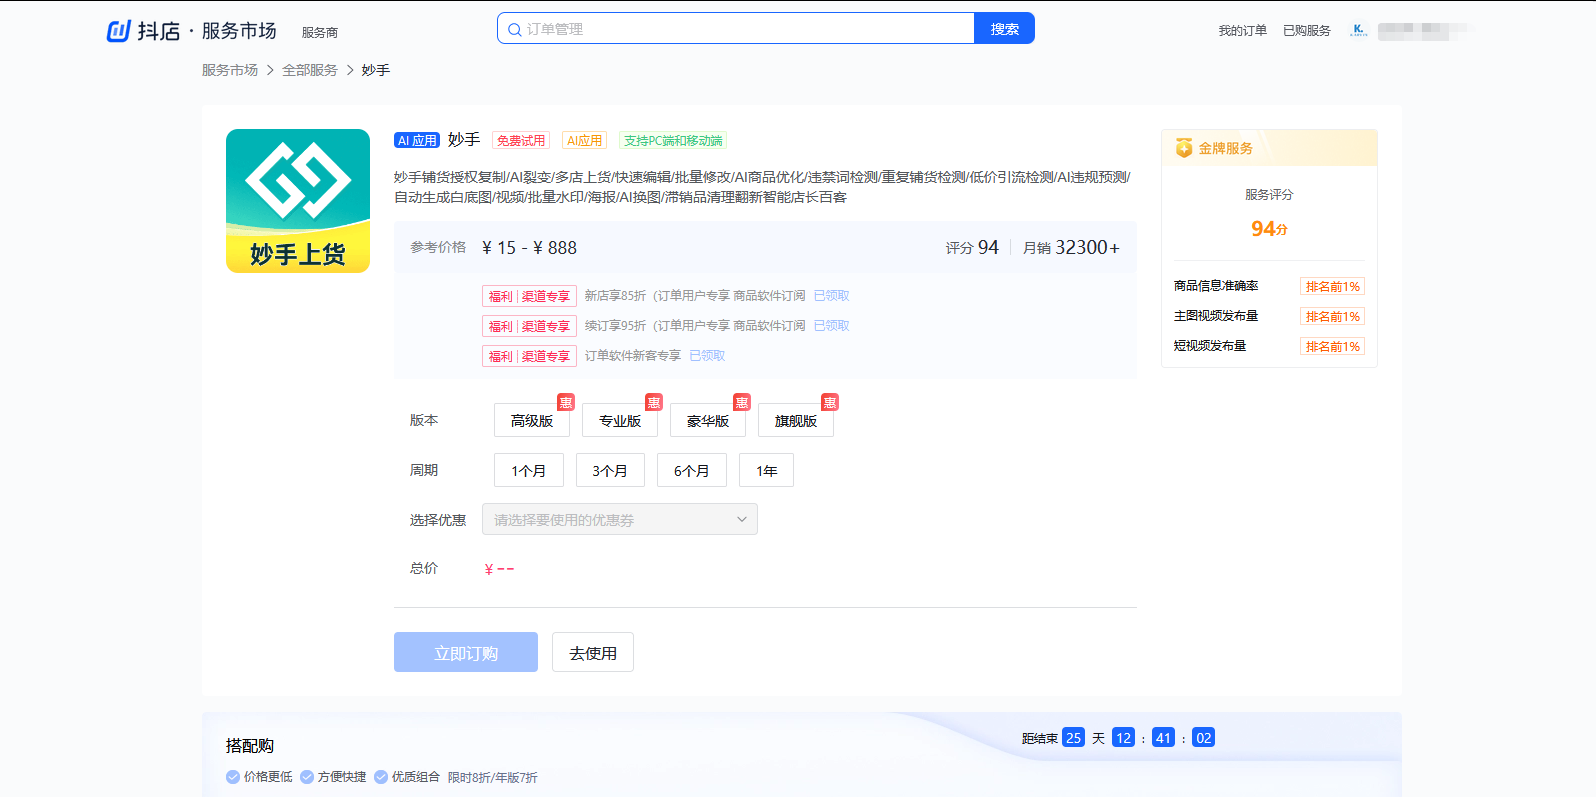The height and width of the screenshot is (797, 1596).
Task: Choose the 1年 period
Action: pyautogui.click(x=767, y=470)
